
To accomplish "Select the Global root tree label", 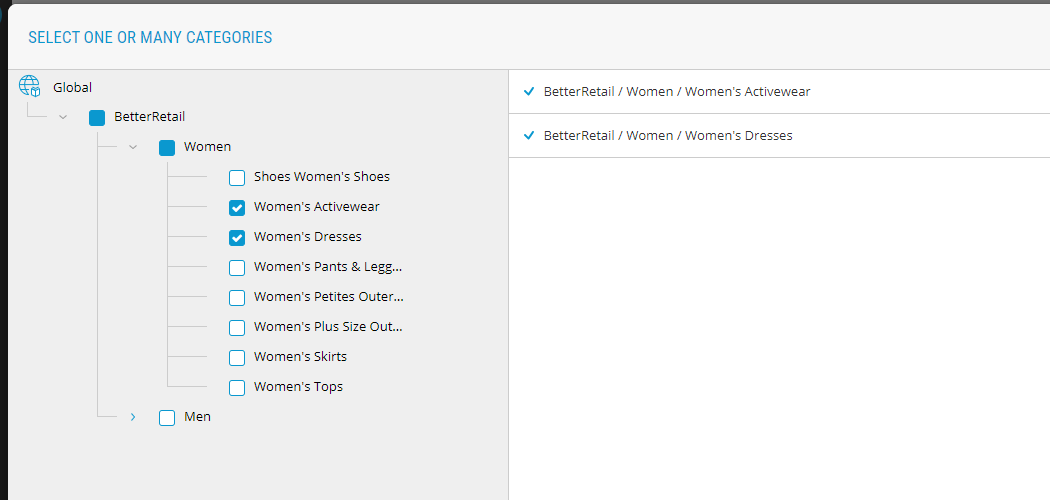I will [x=72, y=87].
